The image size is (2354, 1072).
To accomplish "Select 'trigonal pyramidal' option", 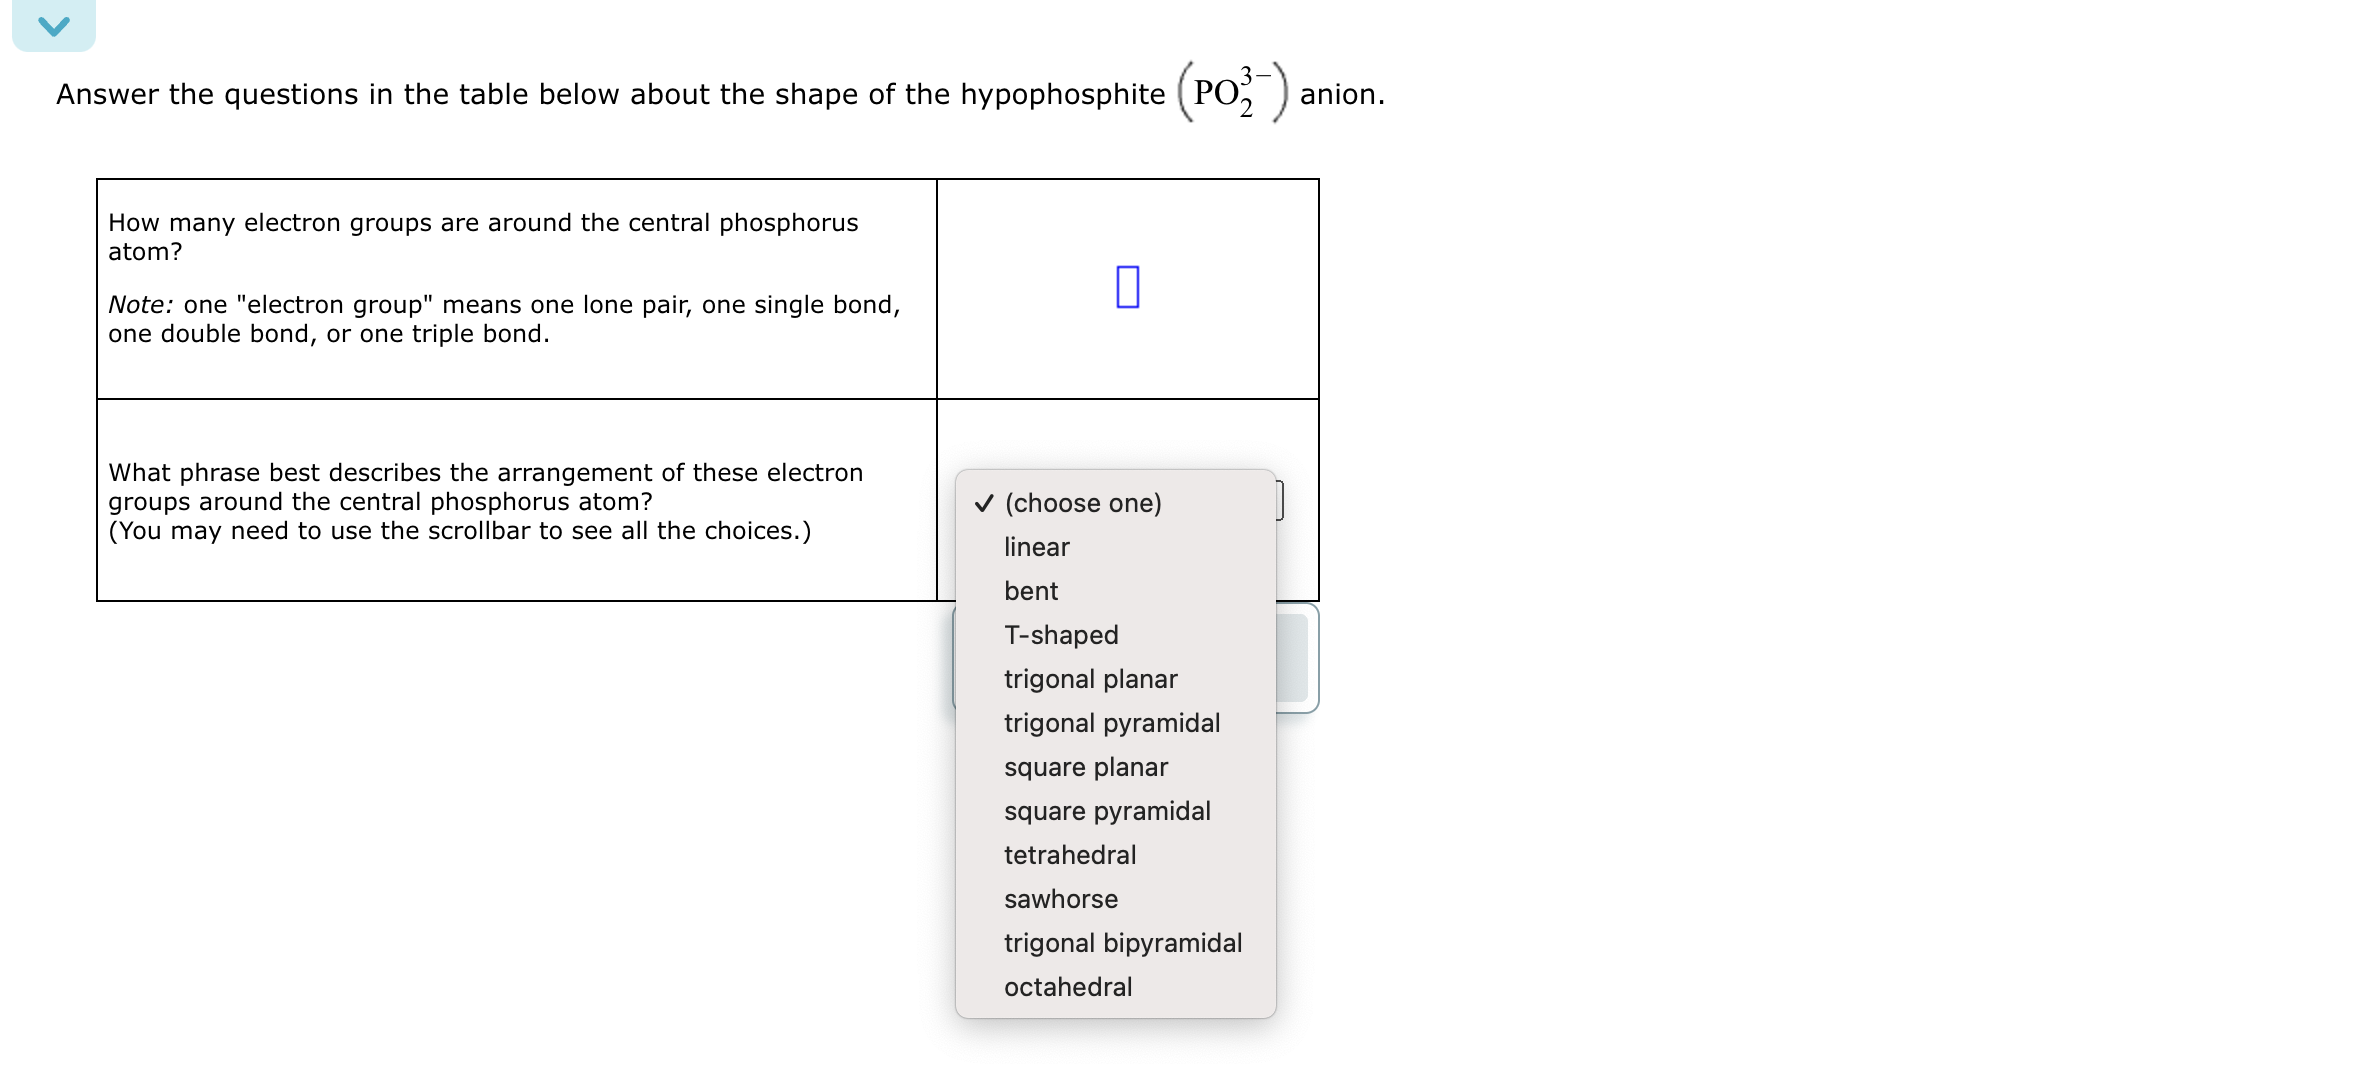I will [x=1111, y=723].
